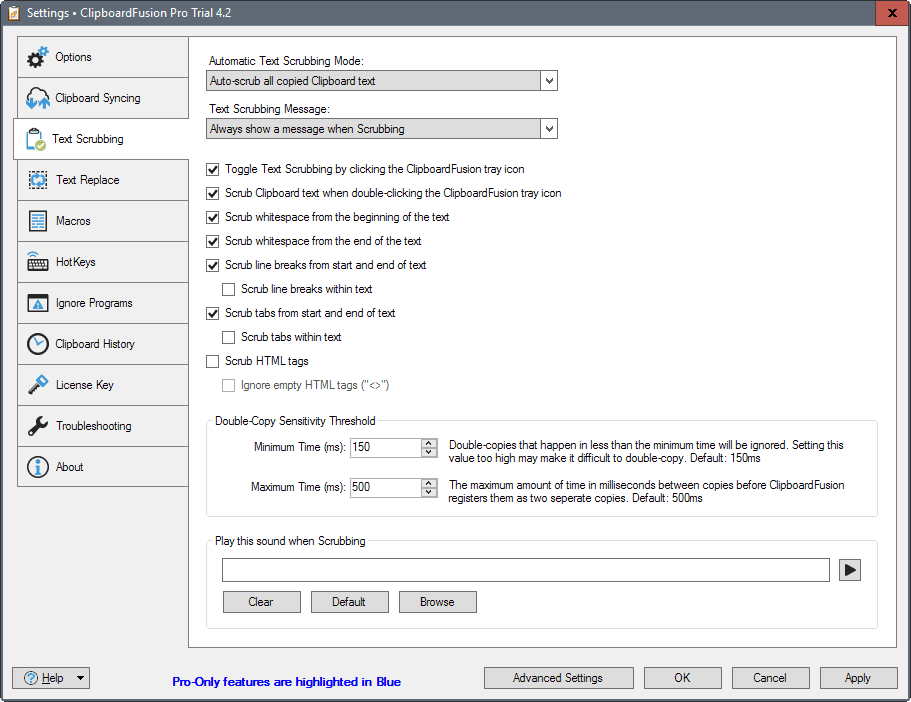Click the Ignore Programs window icon
This screenshot has width=911, height=702.
38,303
